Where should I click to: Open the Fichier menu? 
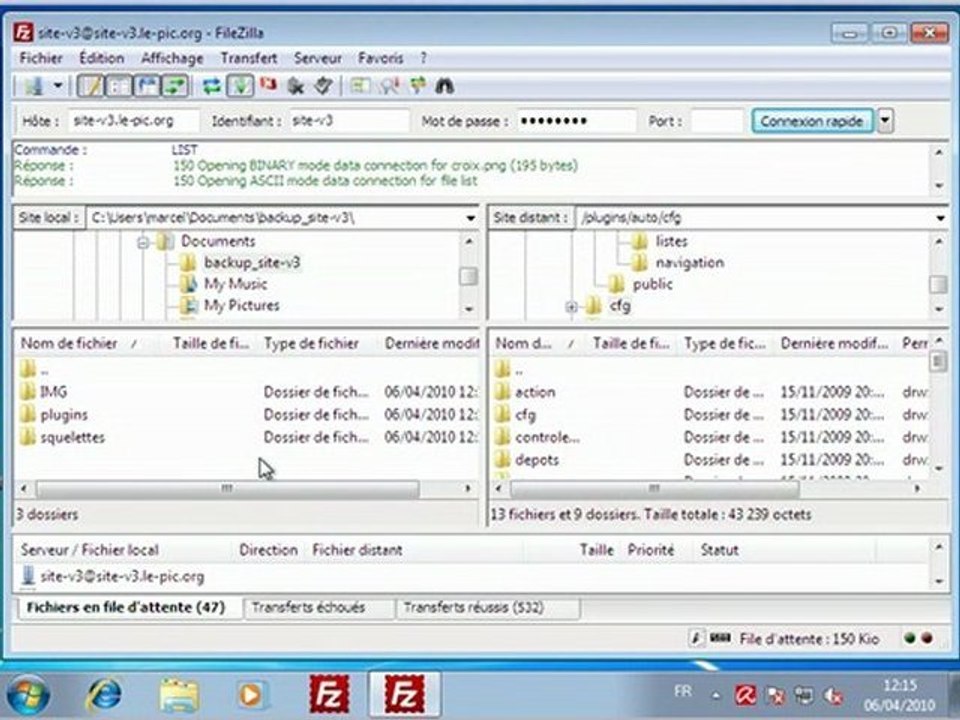(41, 58)
